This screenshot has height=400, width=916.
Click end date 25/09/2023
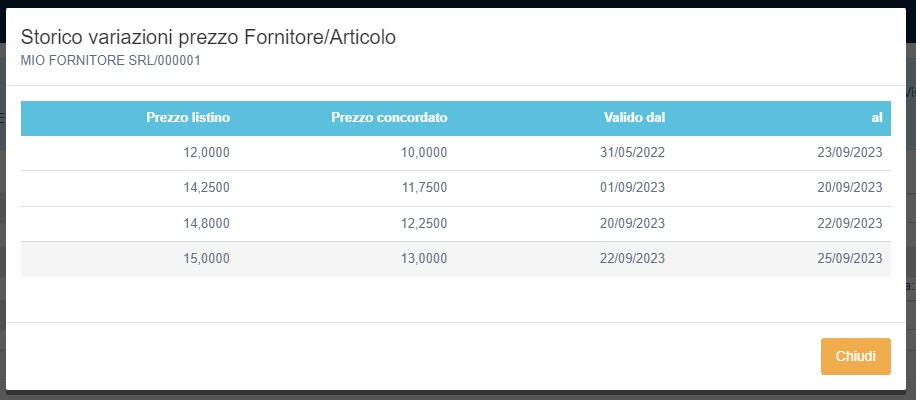click(x=849, y=258)
